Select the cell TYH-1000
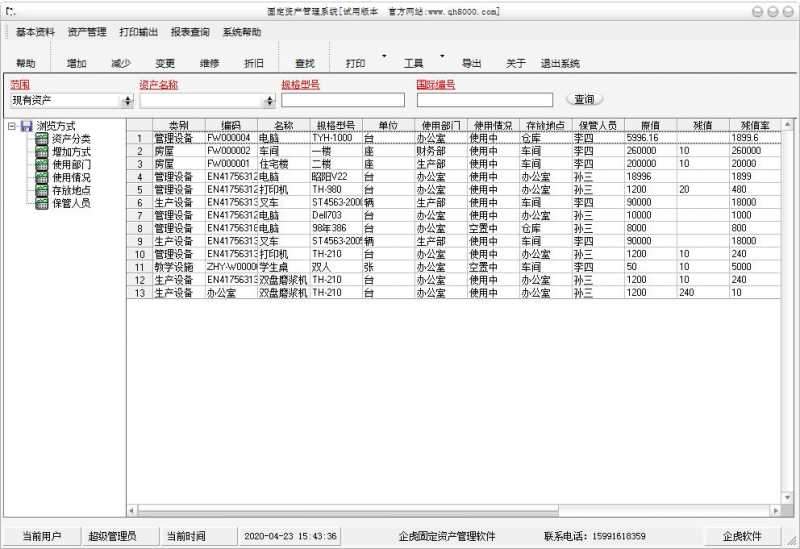The height and width of the screenshot is (549, 800). pyautogui.click(x=336, y=138)
